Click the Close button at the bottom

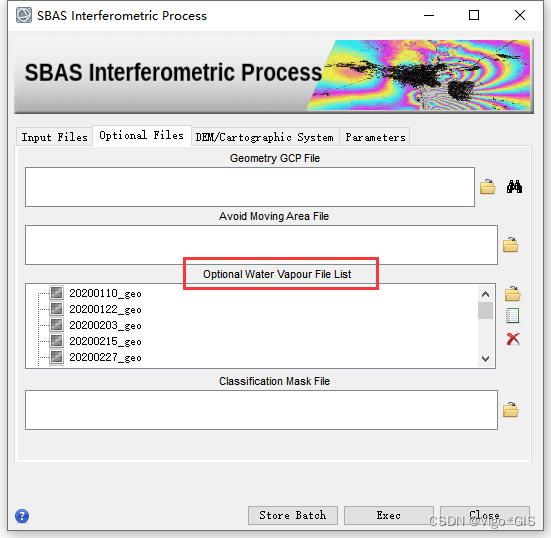(x=485, y=515)
